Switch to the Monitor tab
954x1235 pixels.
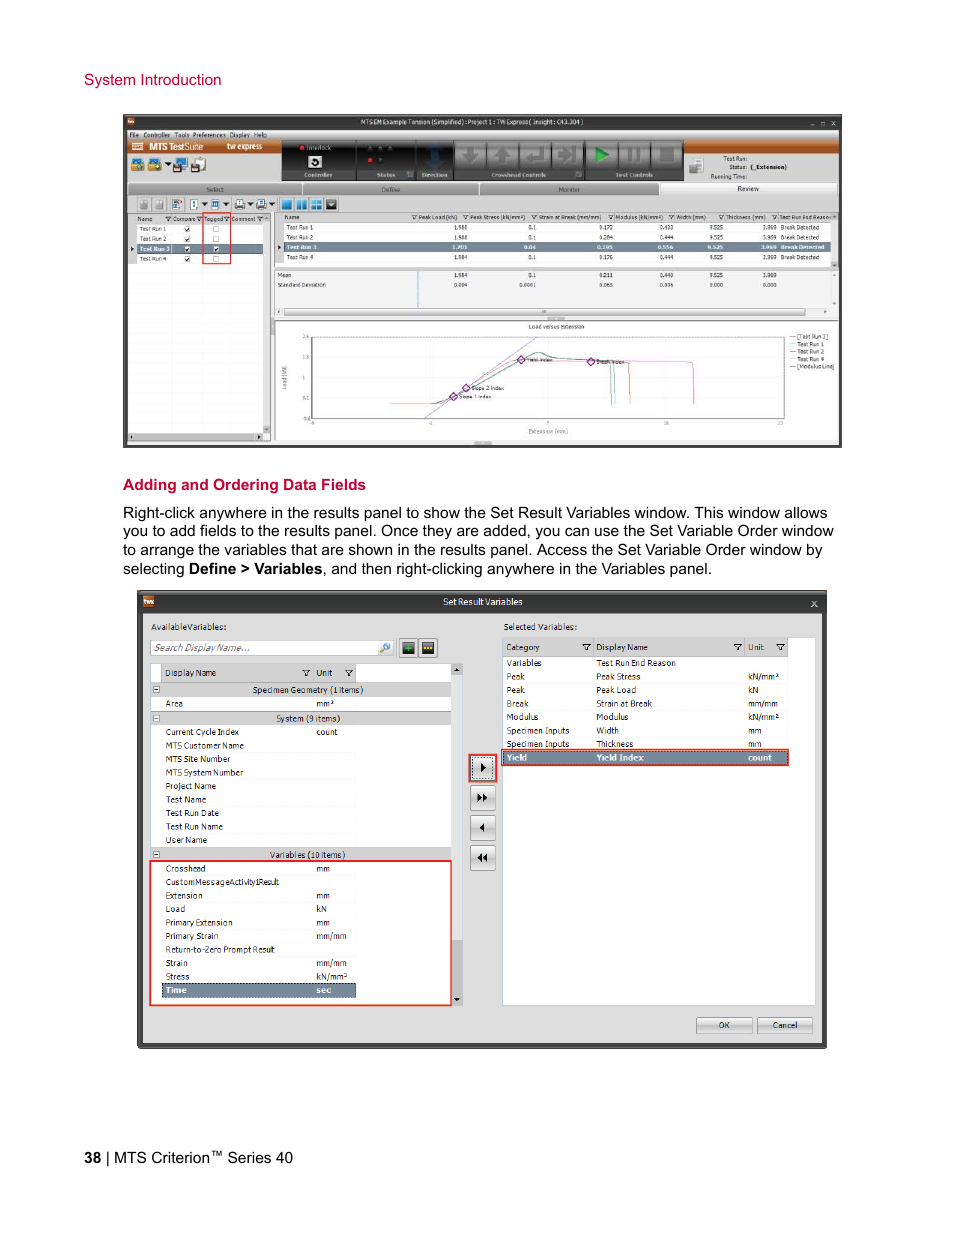point(569,189)
